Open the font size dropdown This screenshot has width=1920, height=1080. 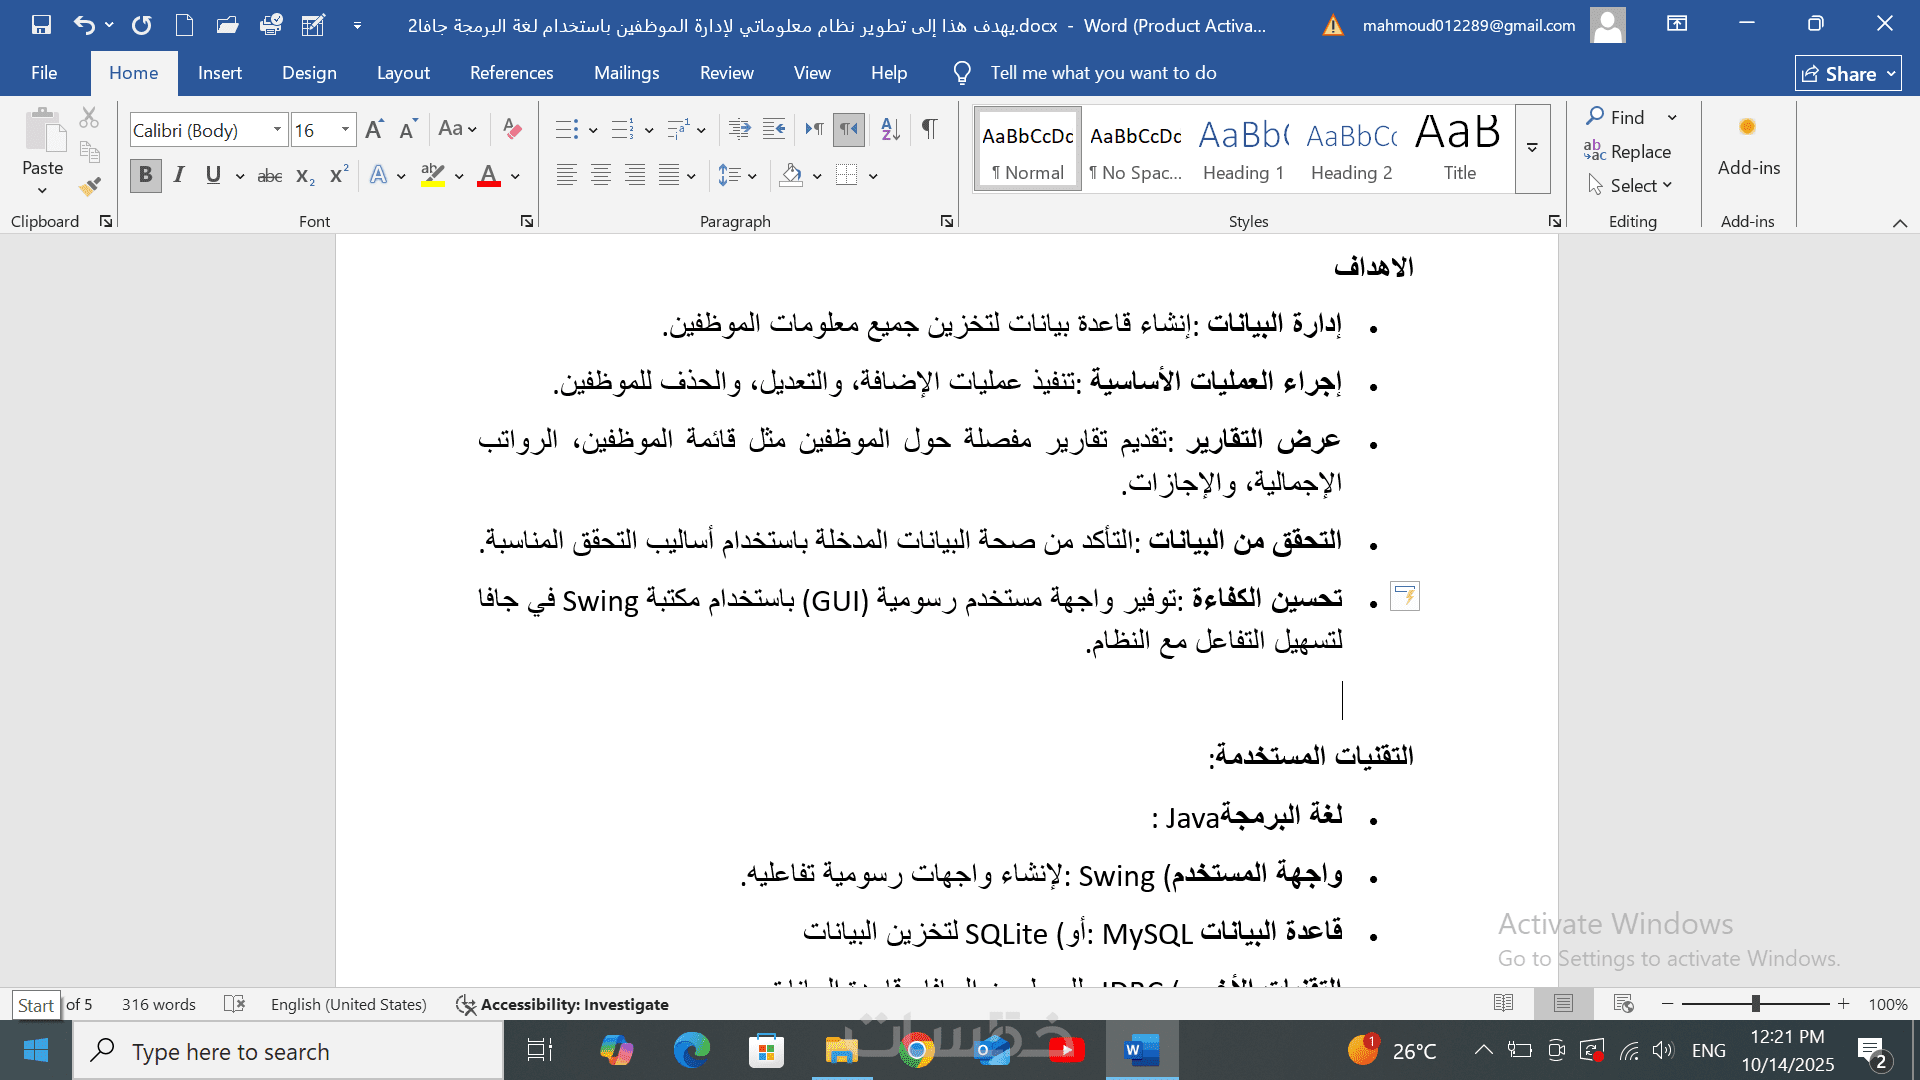click(345, 129)
